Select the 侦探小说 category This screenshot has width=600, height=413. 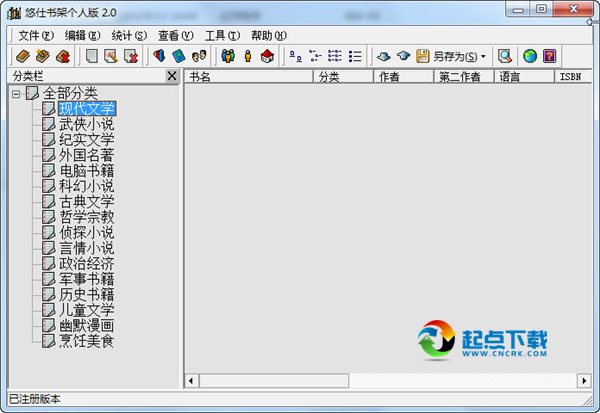pos(87,233)
